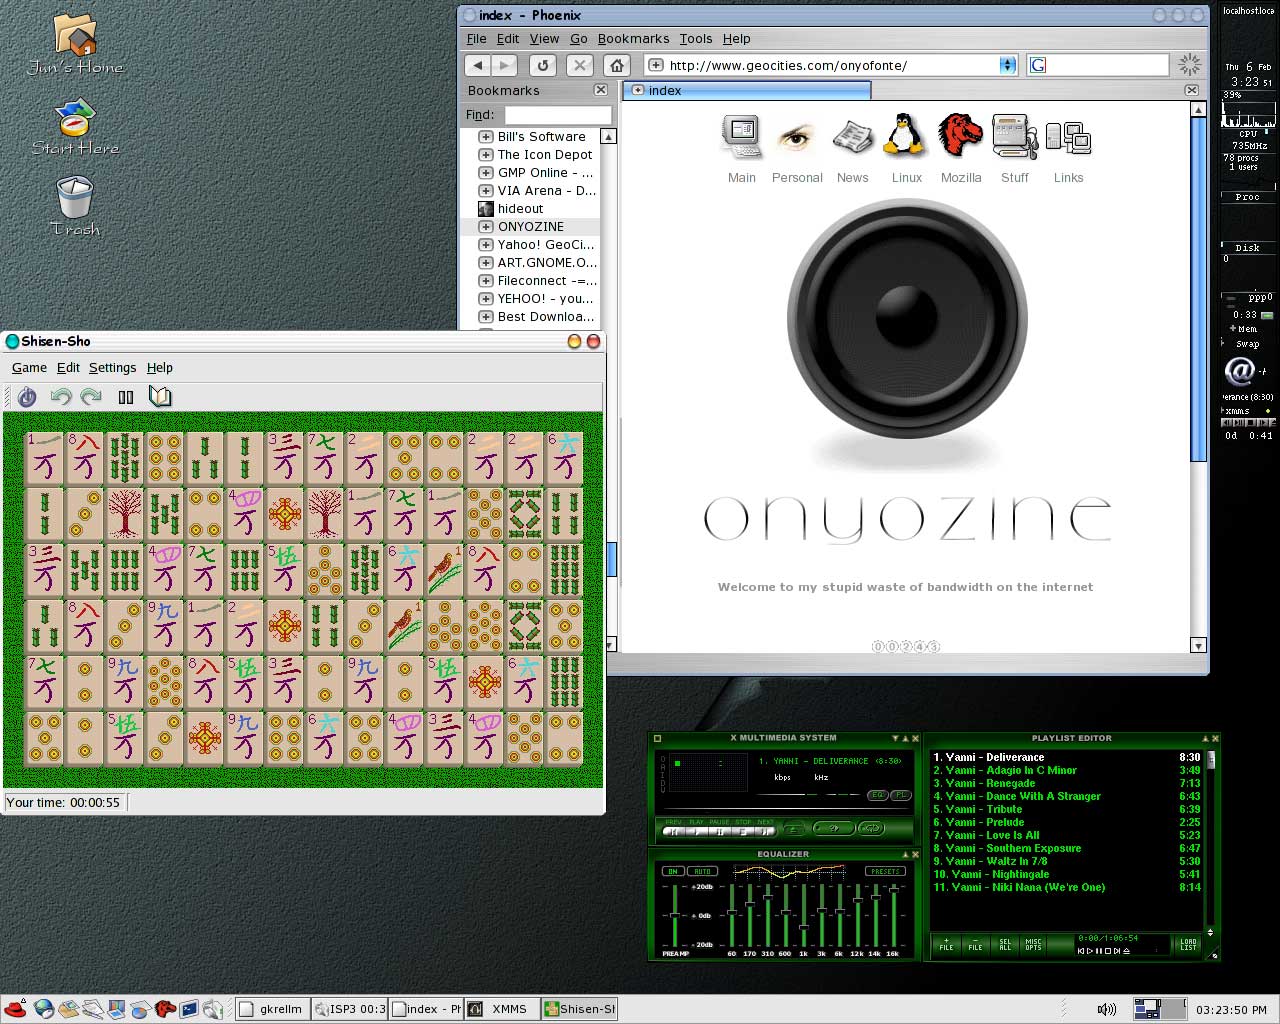Click the Linux penguin icon on webpage
1280x1024 pixels.
[x=906, y=135]
